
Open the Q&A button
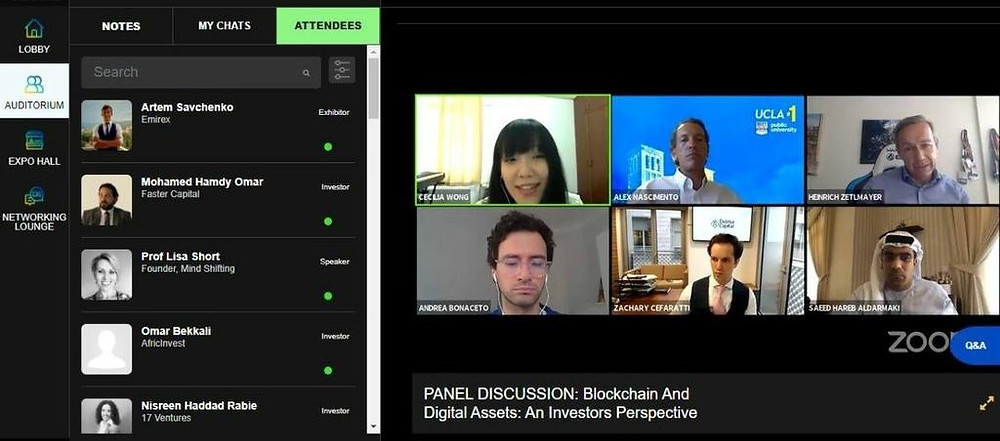[x=975, y=345]
